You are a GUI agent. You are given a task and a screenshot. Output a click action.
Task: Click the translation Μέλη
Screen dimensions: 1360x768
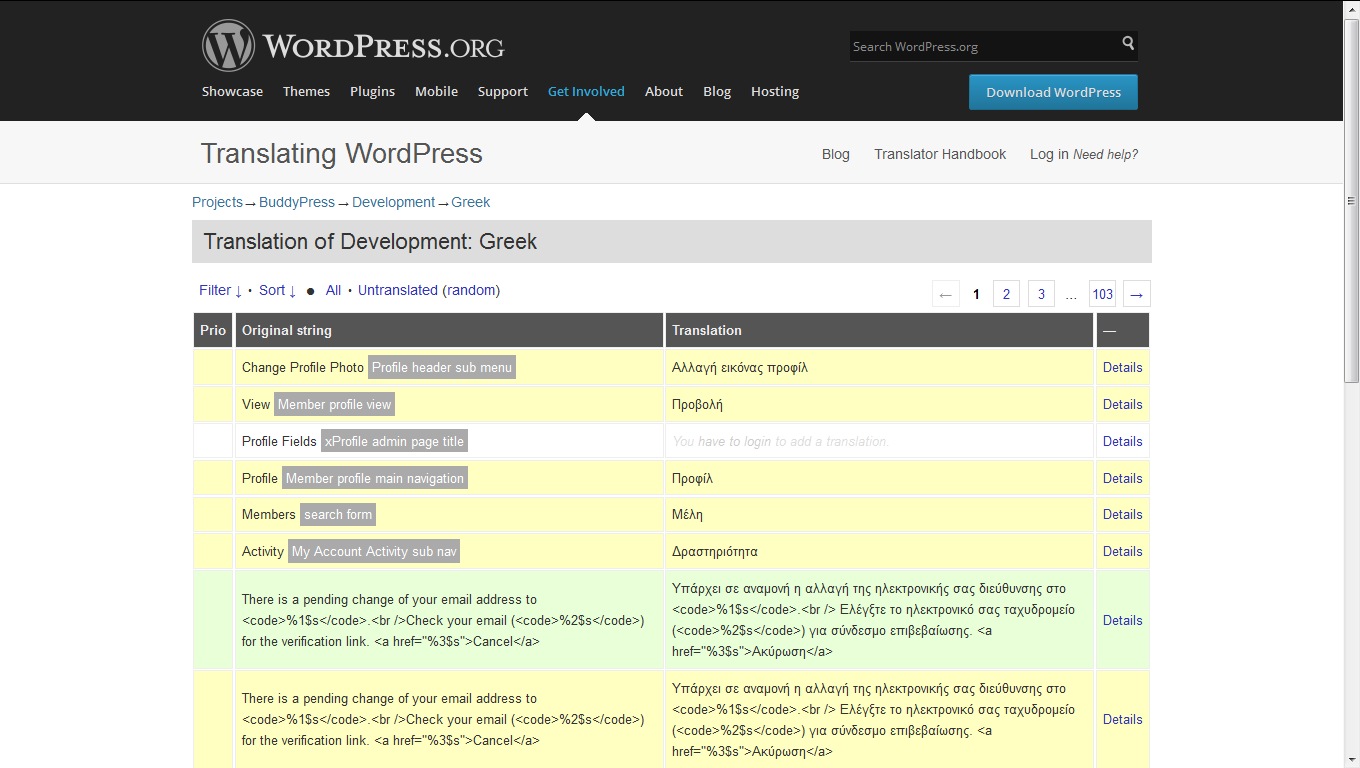click(687, 514)
